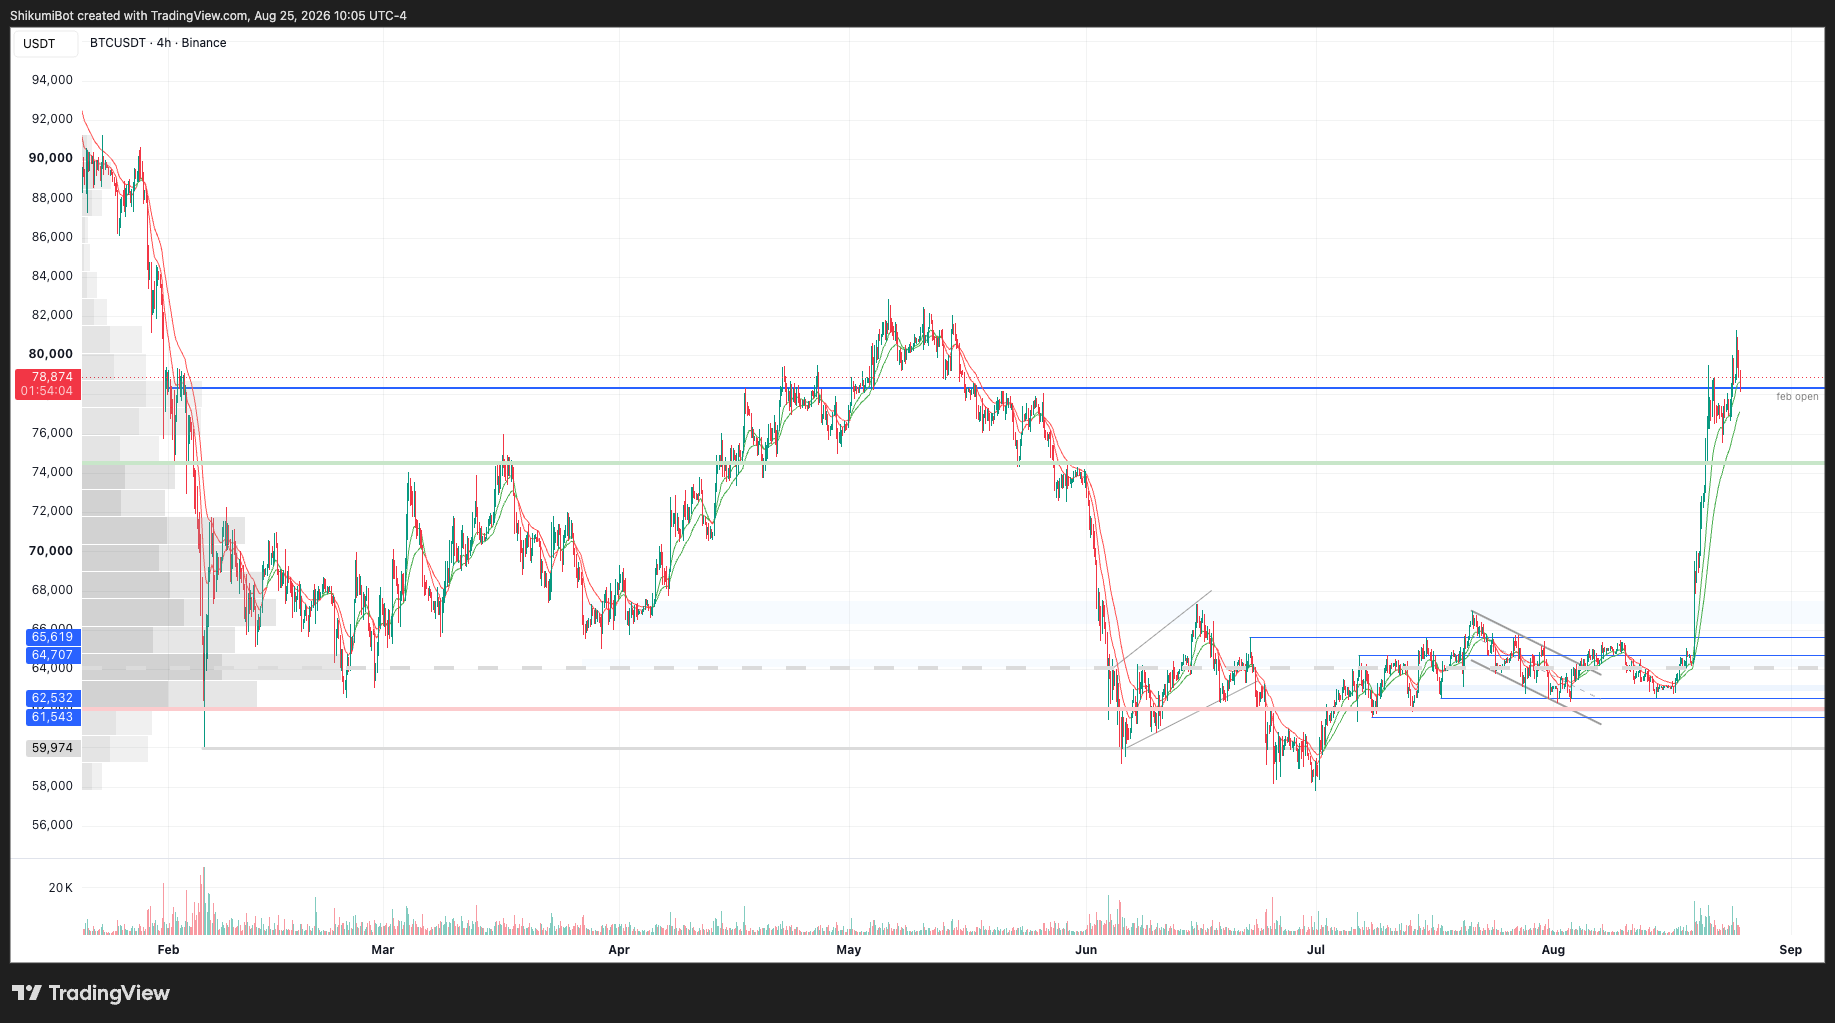The image size is (1835, 1023).
Task: Click the Mar label on time axis
Action: tap(382, 950)
